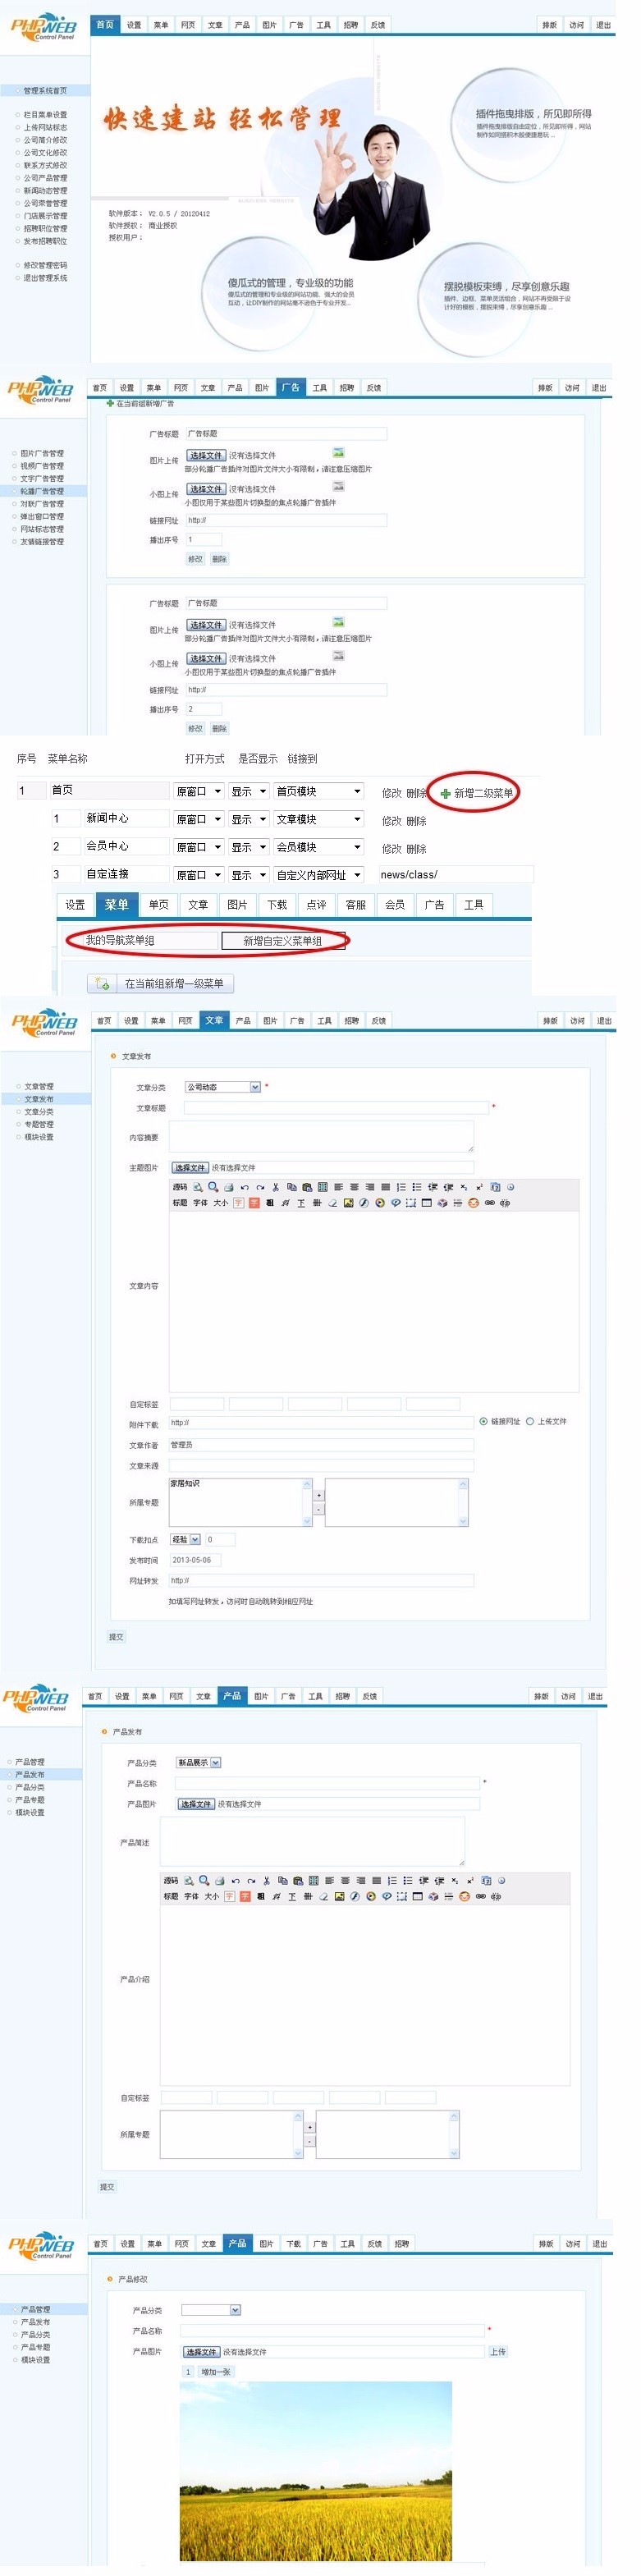Click icon on 在当前组新增一级菜单 button
The height and width of the screenshot is (2576, 641).
pyautogui.click(x=102, y=983)
